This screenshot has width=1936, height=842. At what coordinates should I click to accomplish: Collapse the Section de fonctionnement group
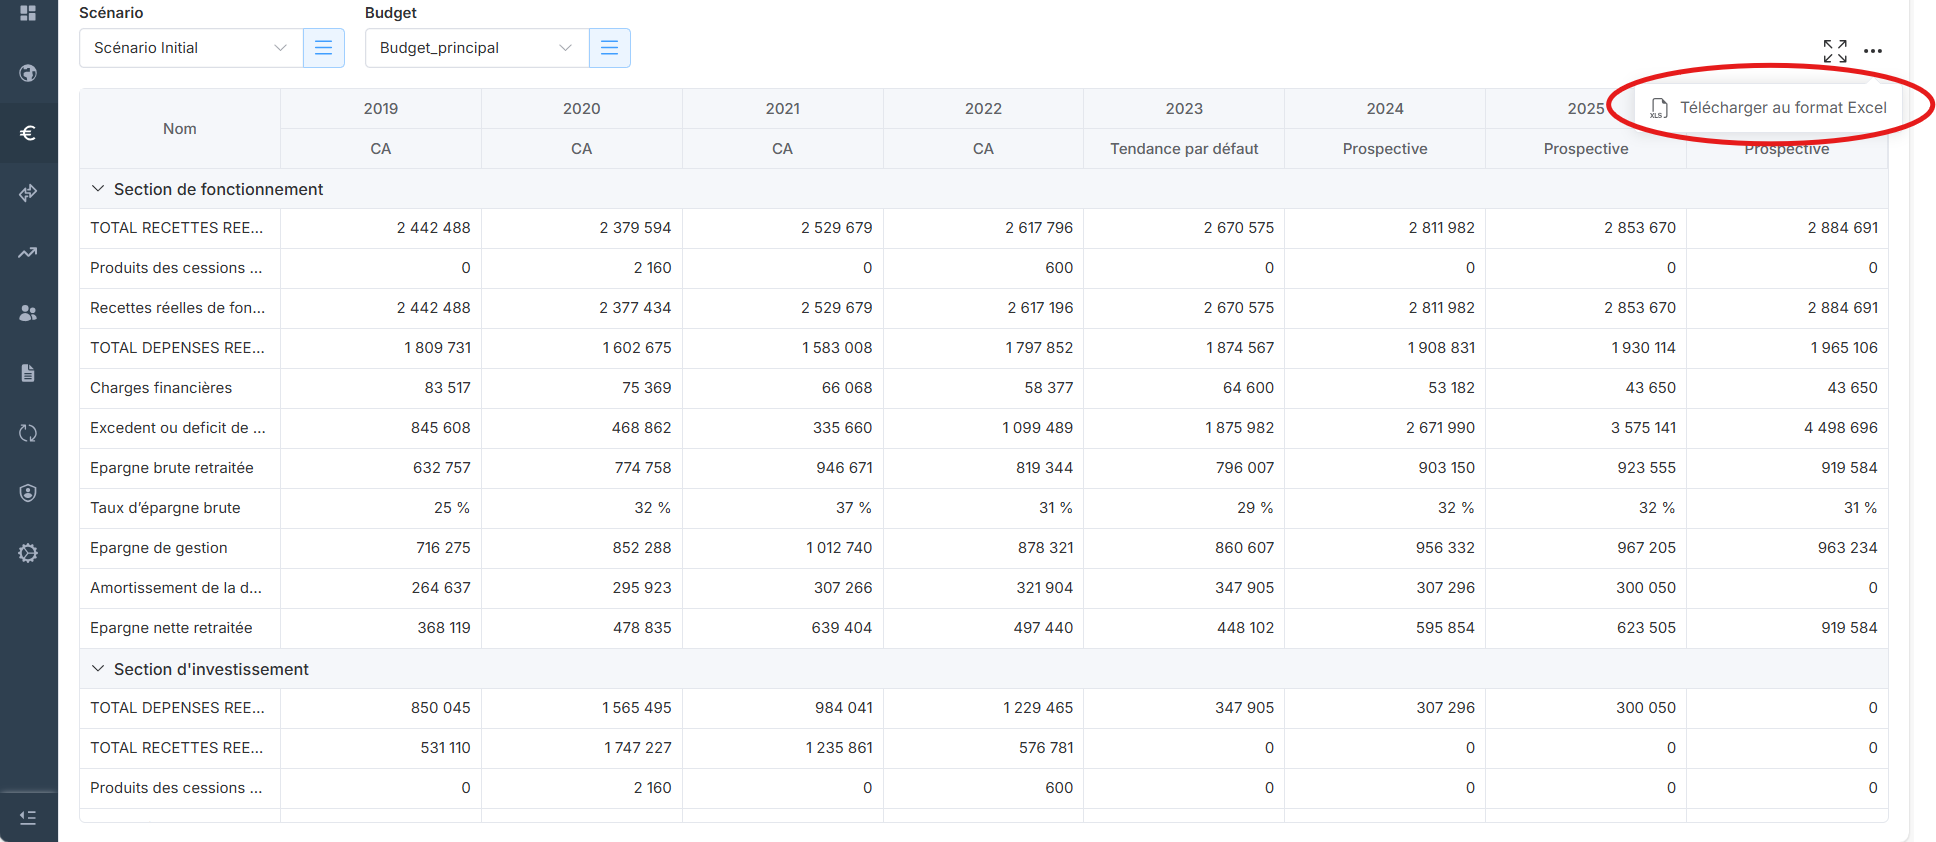[x=98, y=189]
